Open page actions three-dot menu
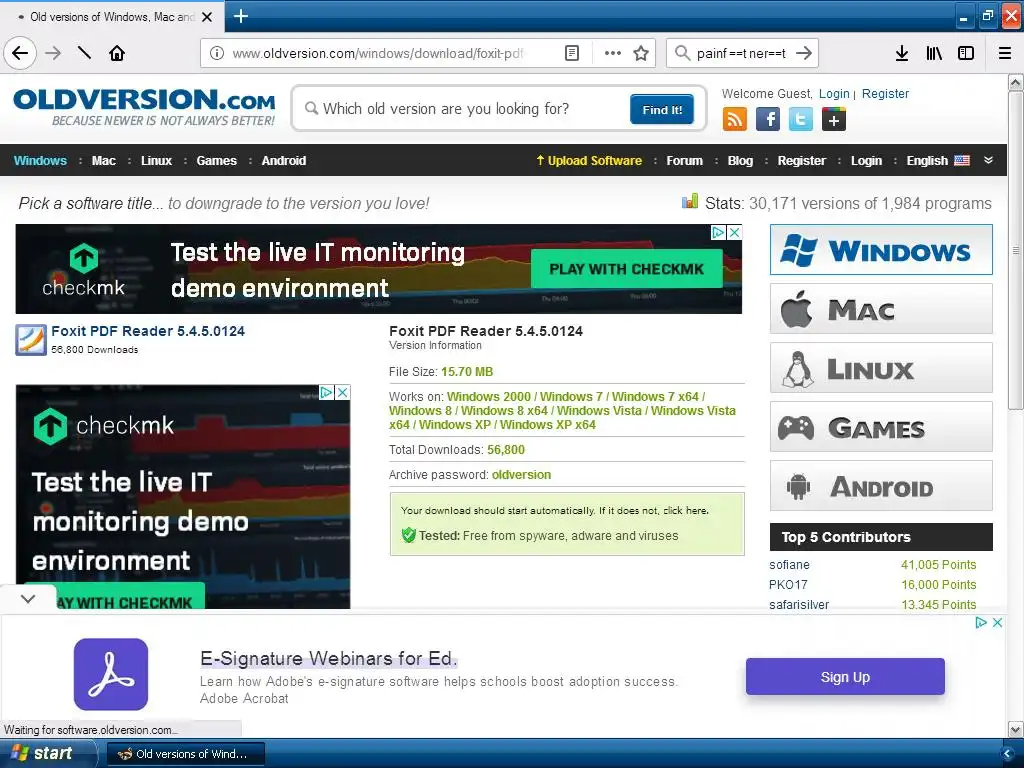Viewport: 1024px width, 768px height. click(x=613, y=54)
